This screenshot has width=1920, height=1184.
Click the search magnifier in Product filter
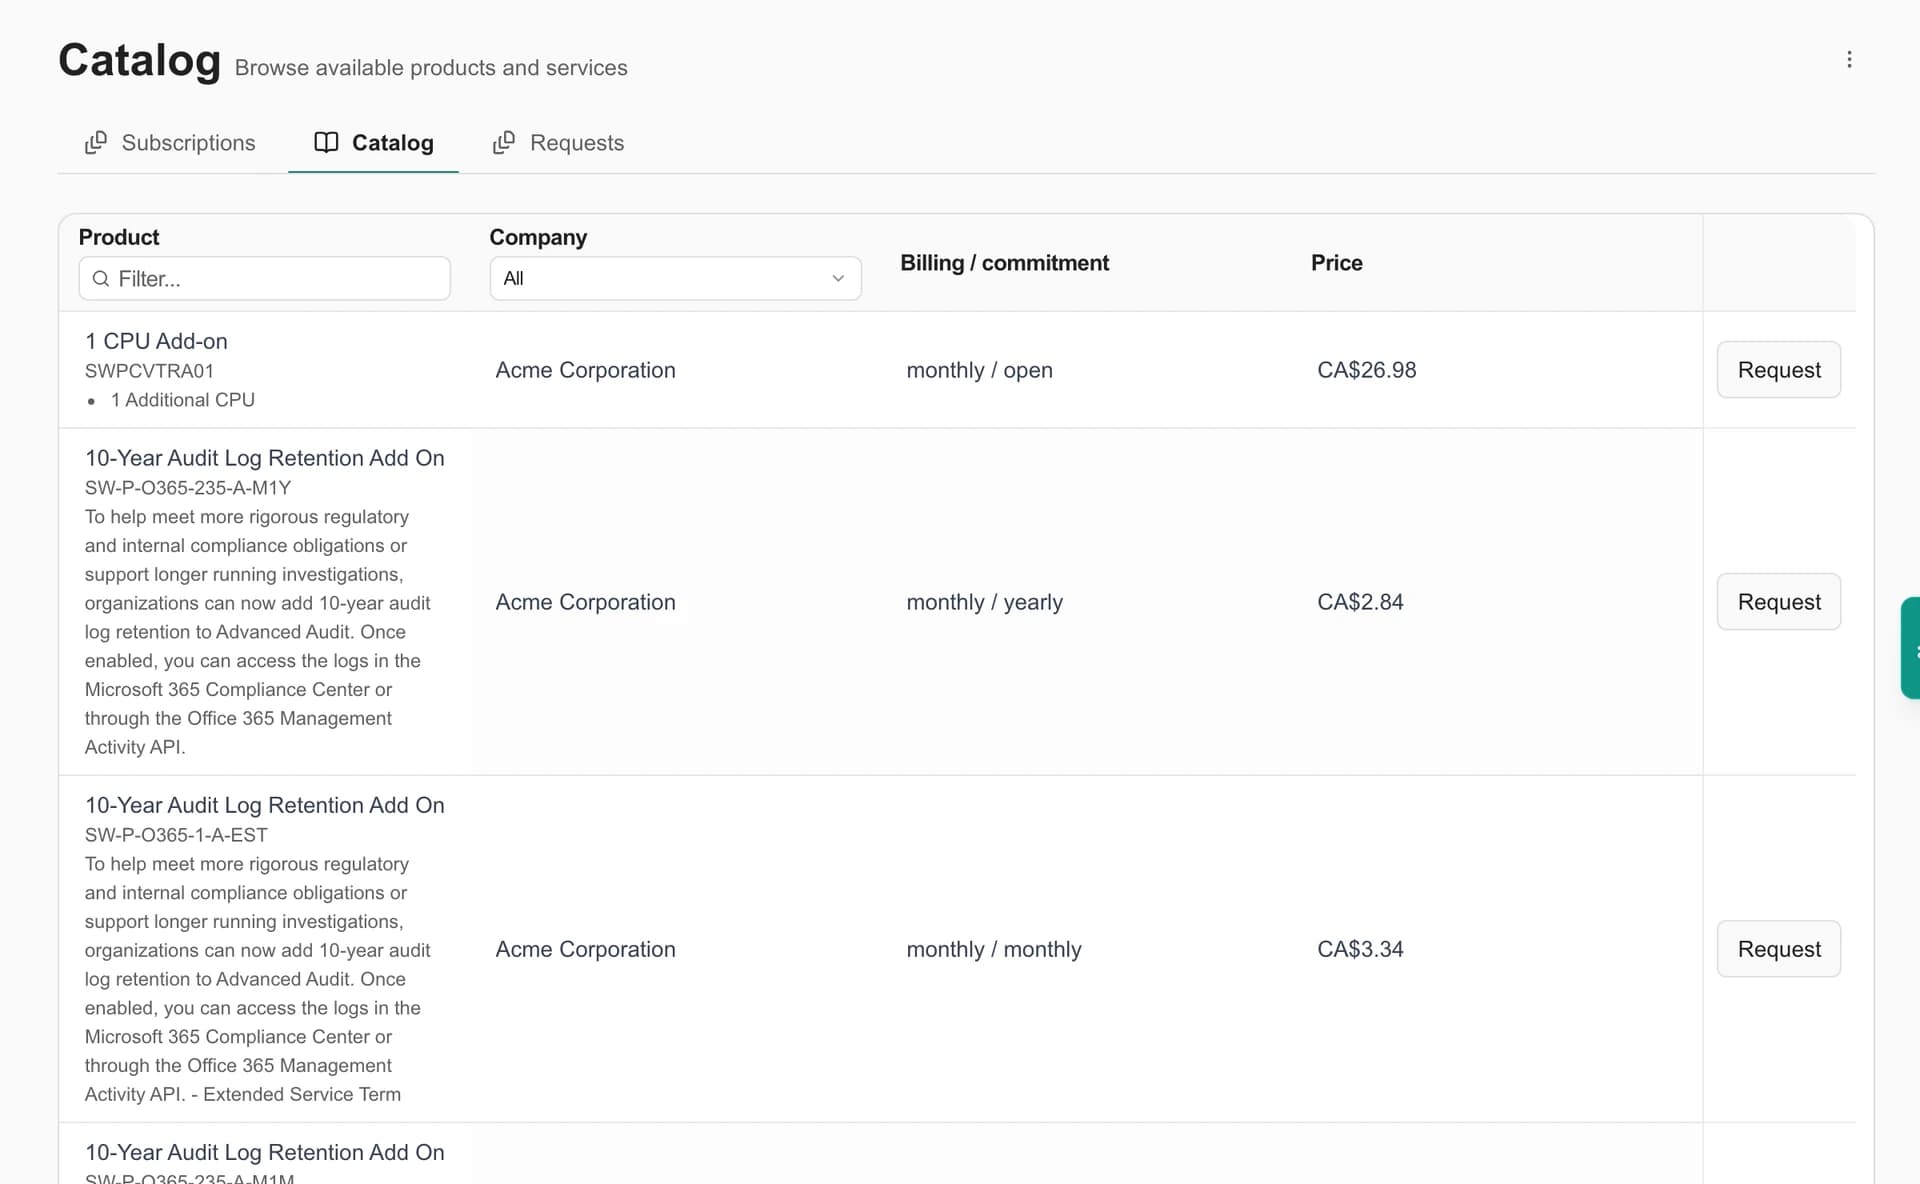(x=101, y=279)
